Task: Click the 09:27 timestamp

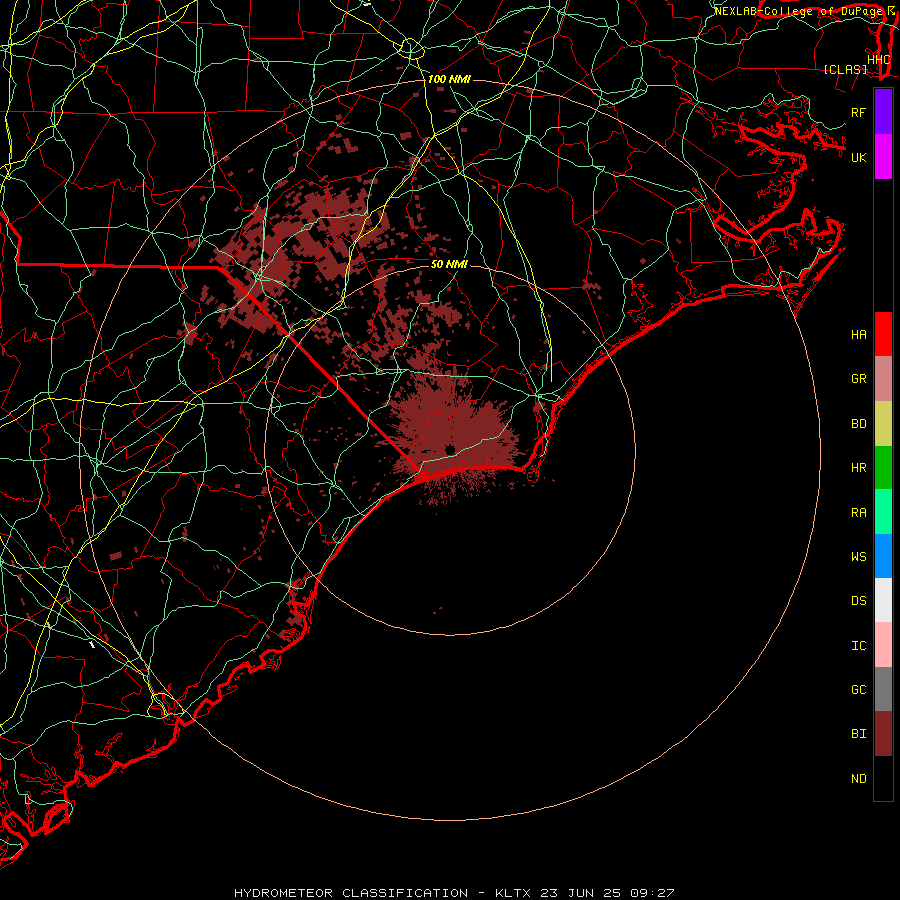Action: (x=652, y=893)
